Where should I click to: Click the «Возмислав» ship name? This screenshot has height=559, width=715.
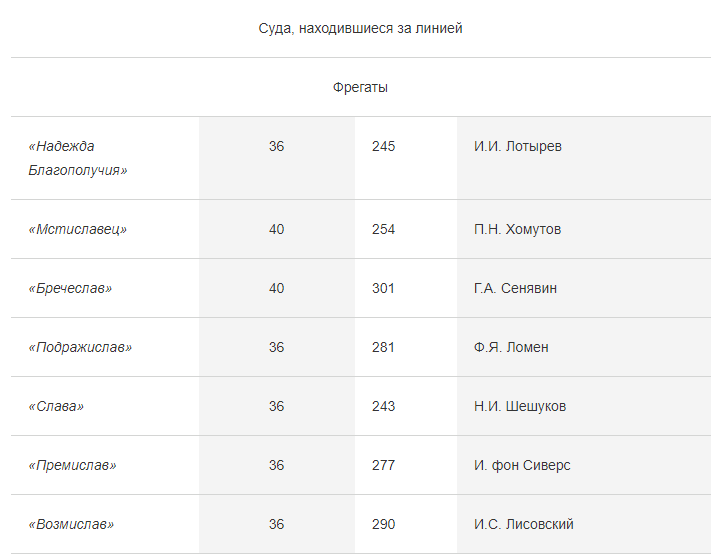[71, 524]
